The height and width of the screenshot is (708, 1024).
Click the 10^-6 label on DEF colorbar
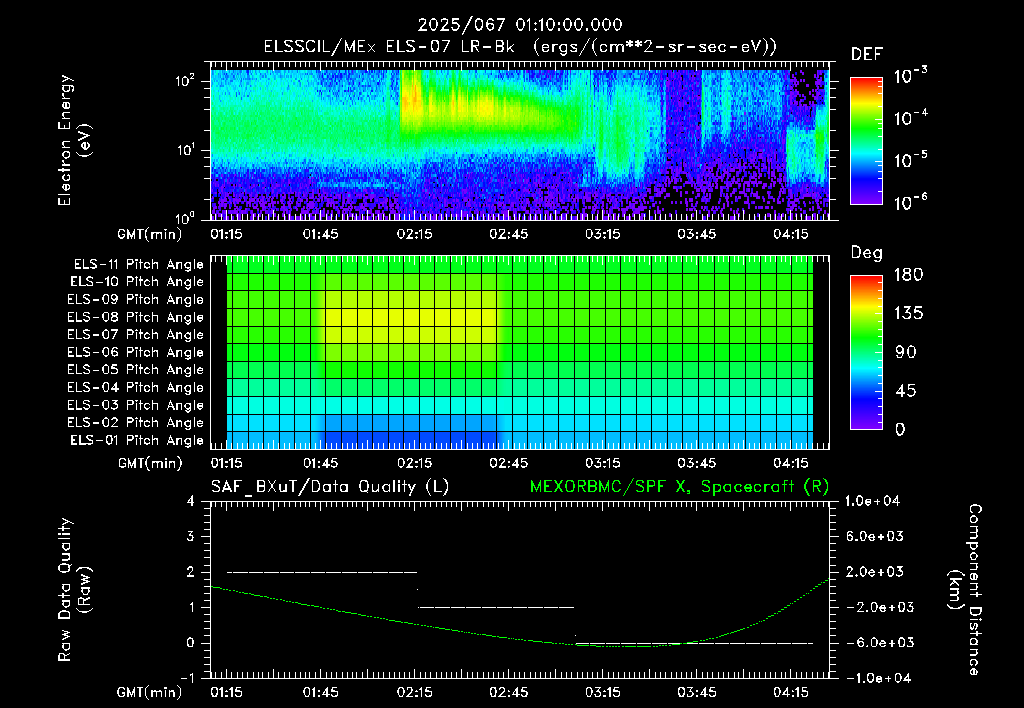click(x=910, y=202)
